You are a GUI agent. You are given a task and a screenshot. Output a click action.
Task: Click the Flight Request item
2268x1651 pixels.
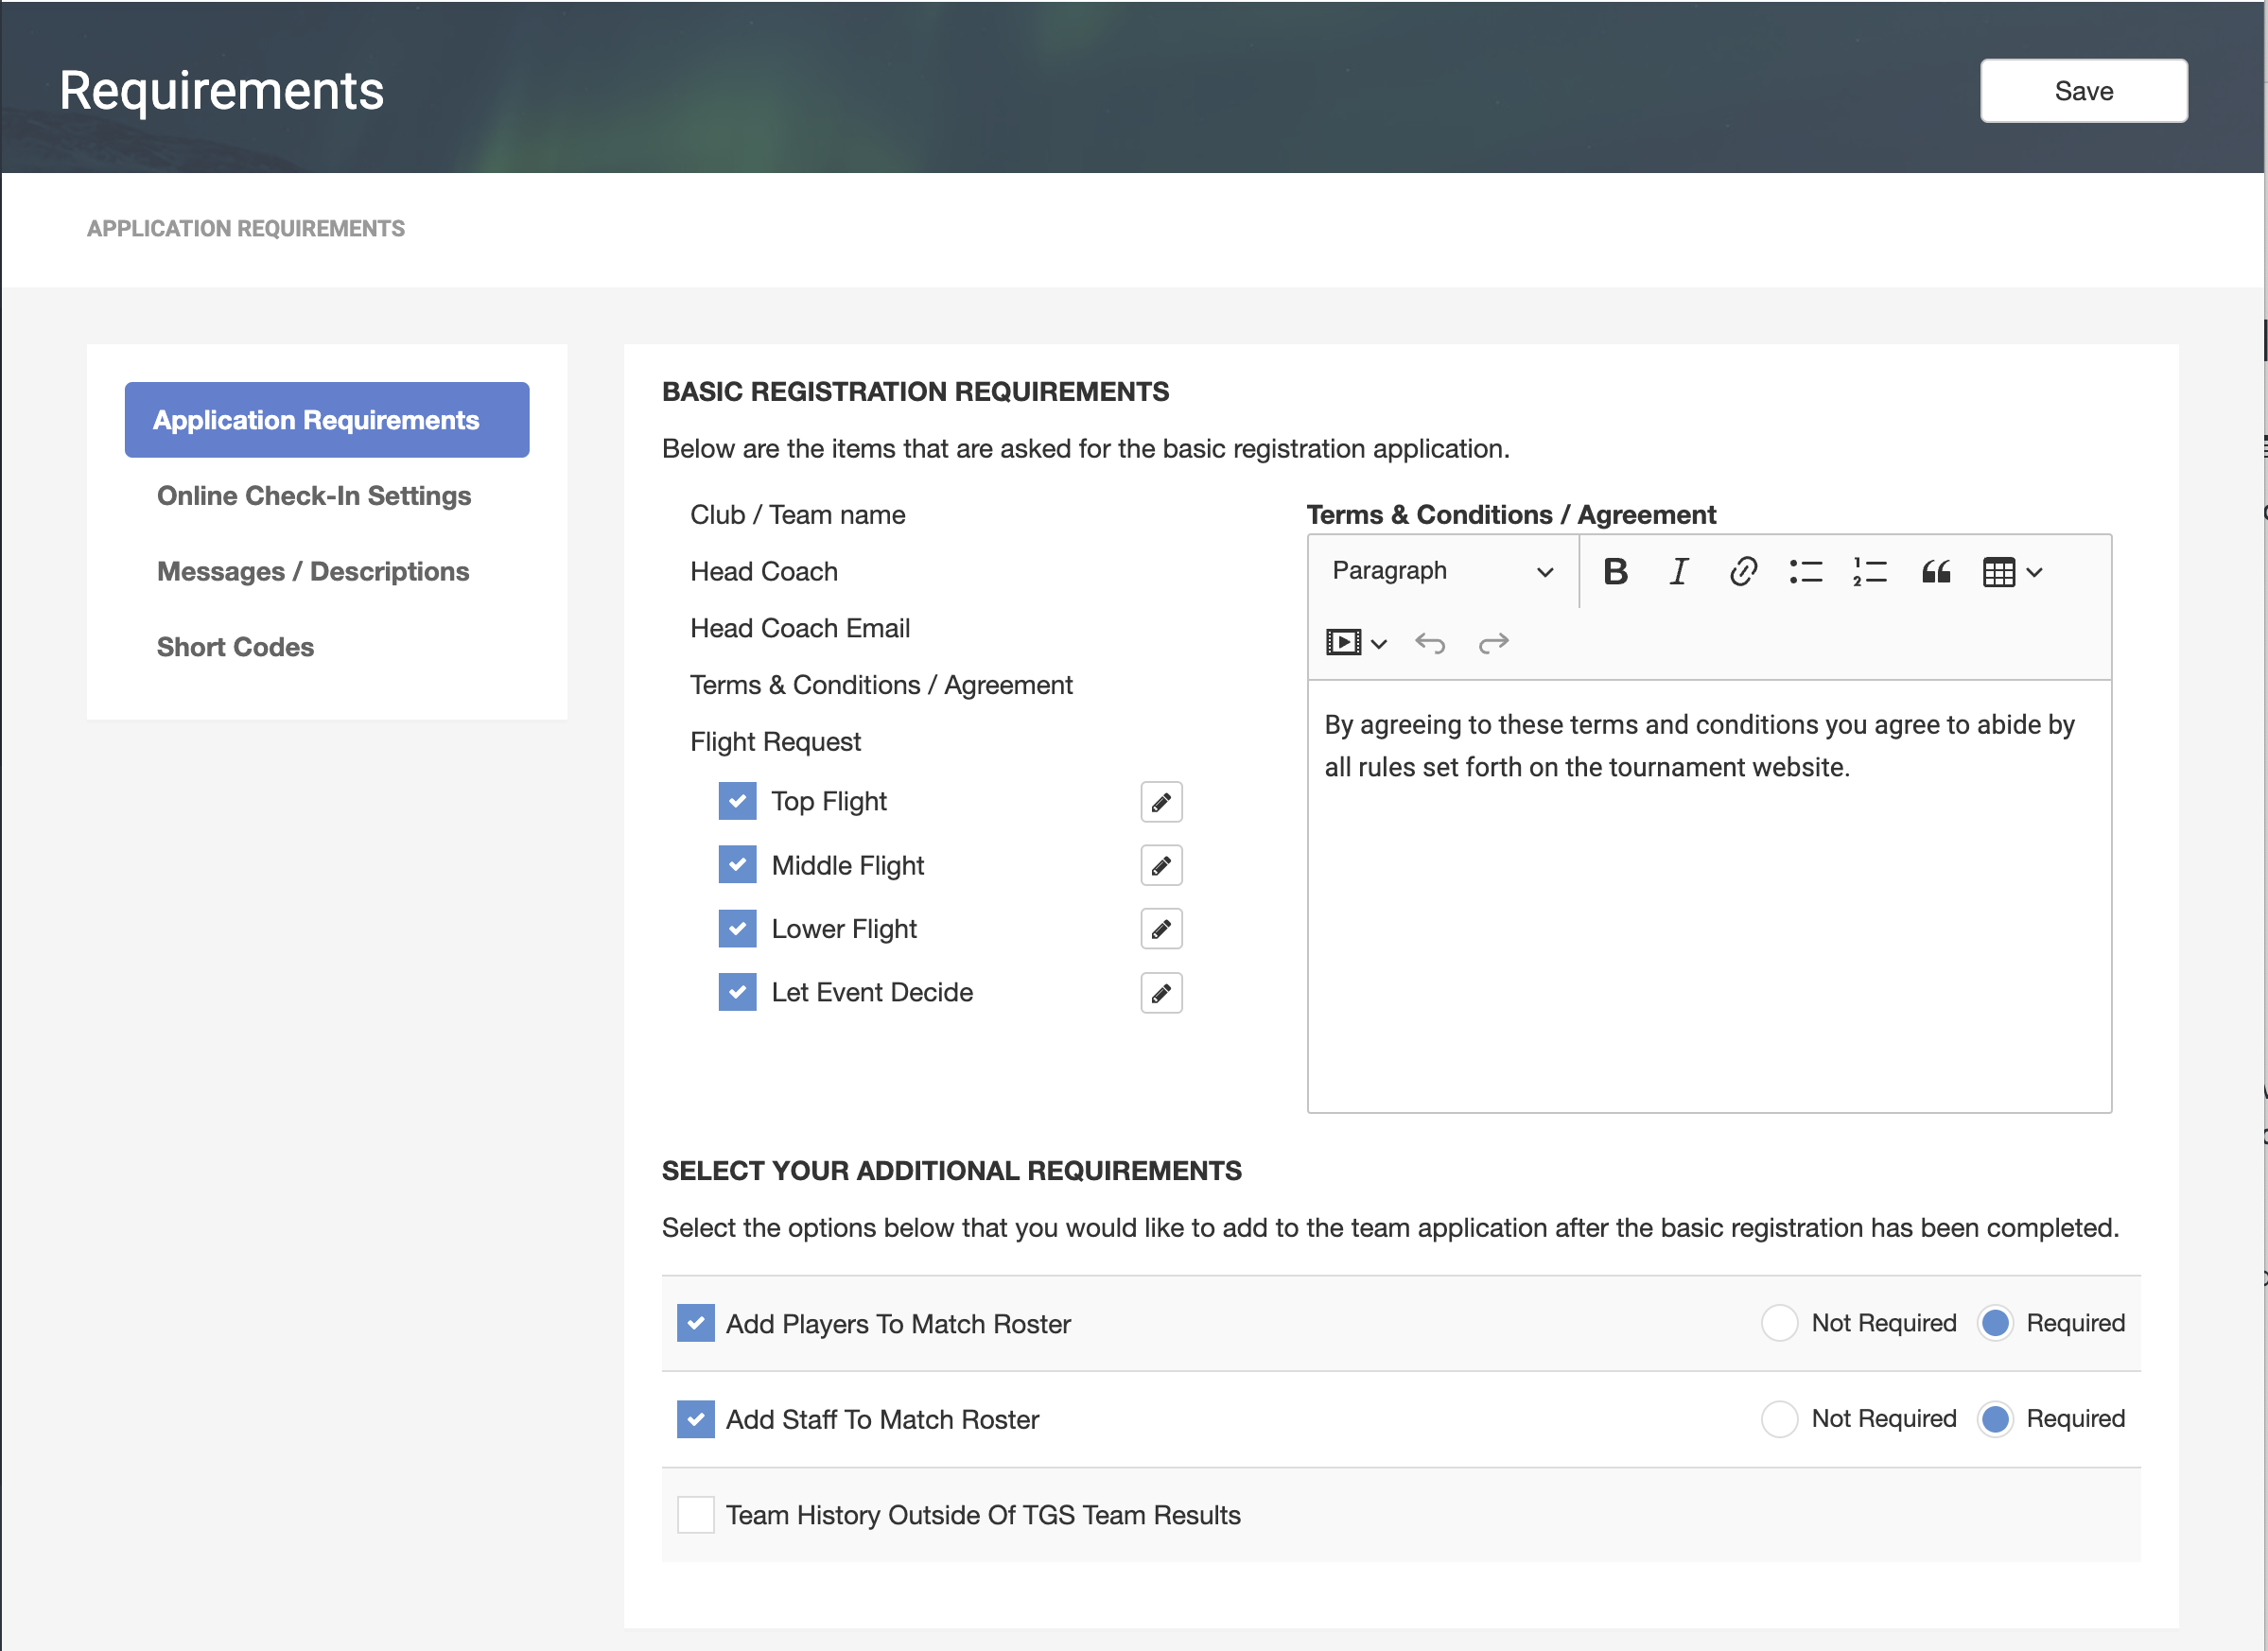click(775, 742)
